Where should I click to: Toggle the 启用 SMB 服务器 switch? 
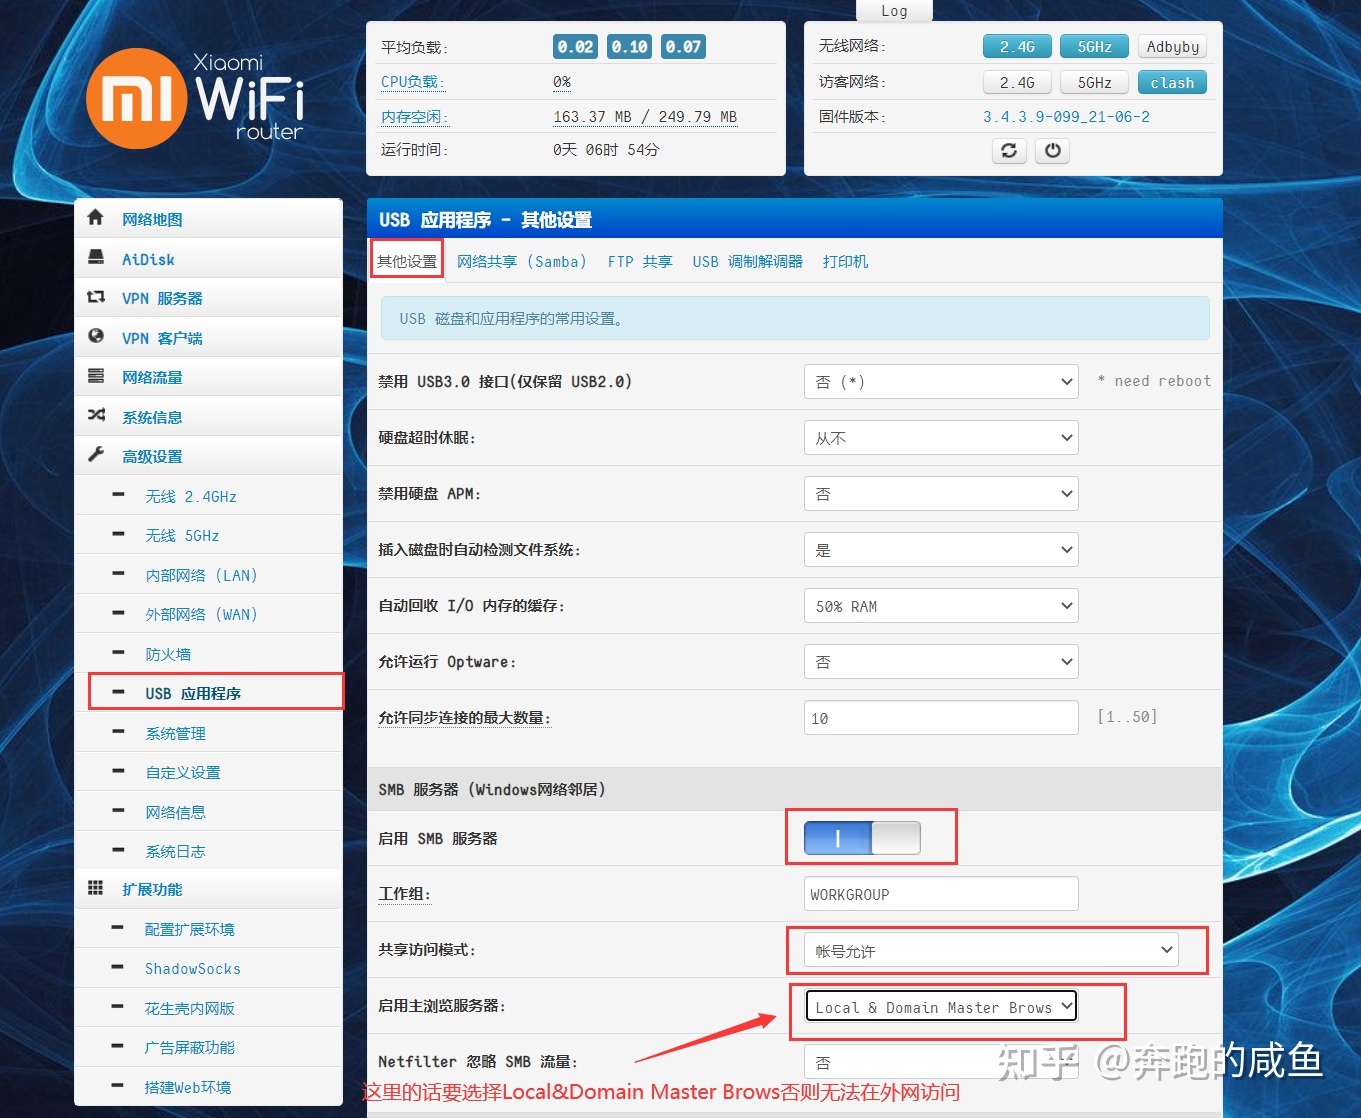(862, 838)
